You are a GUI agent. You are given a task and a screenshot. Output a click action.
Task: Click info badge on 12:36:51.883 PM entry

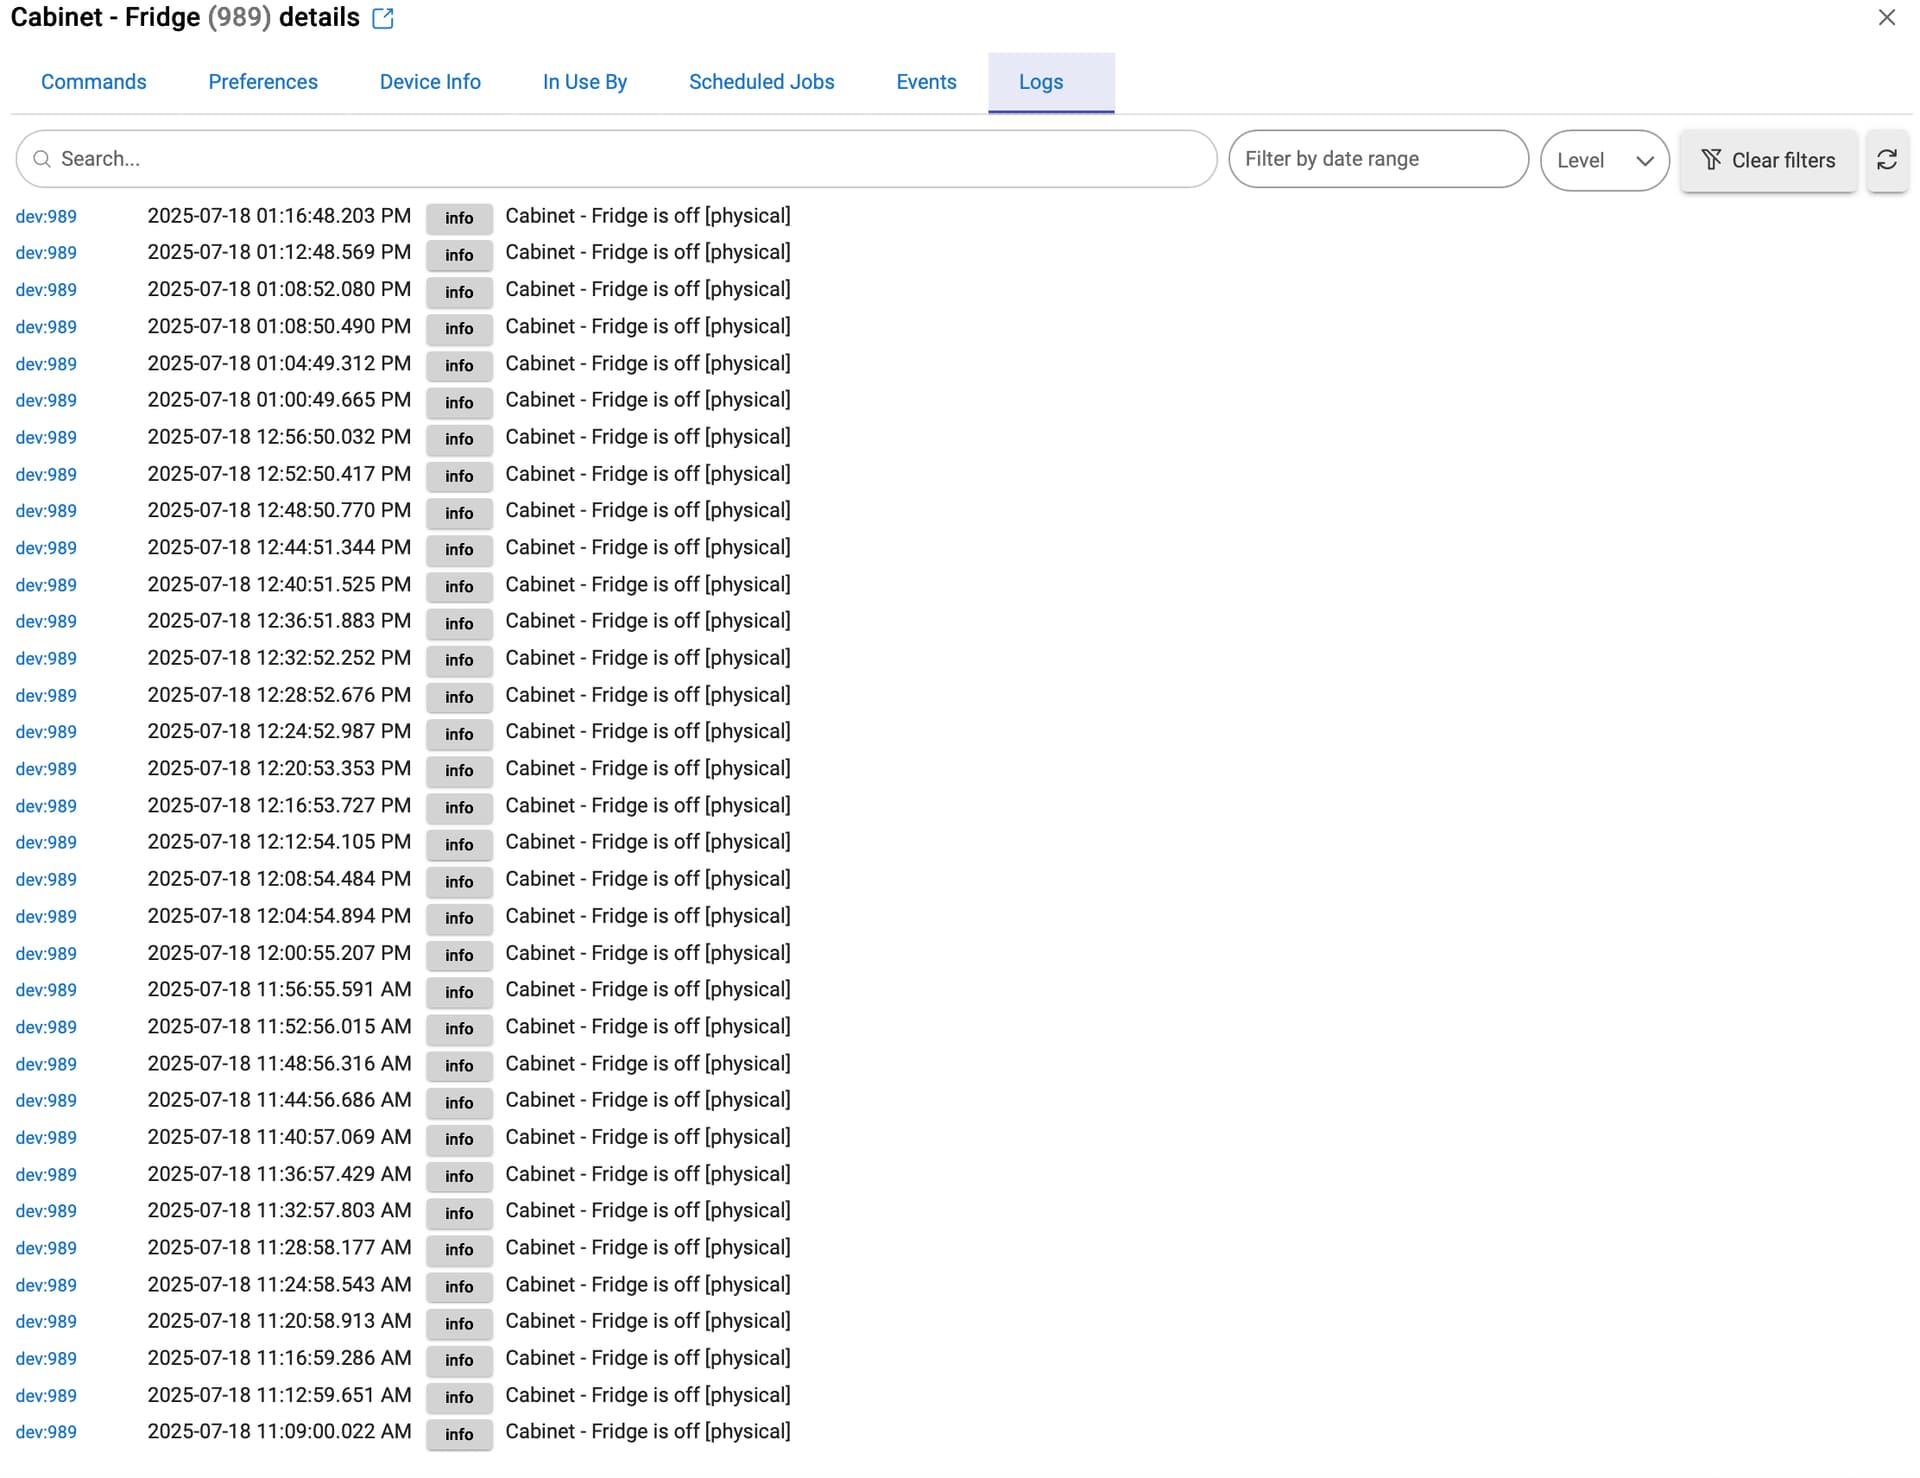coord(459,623)
